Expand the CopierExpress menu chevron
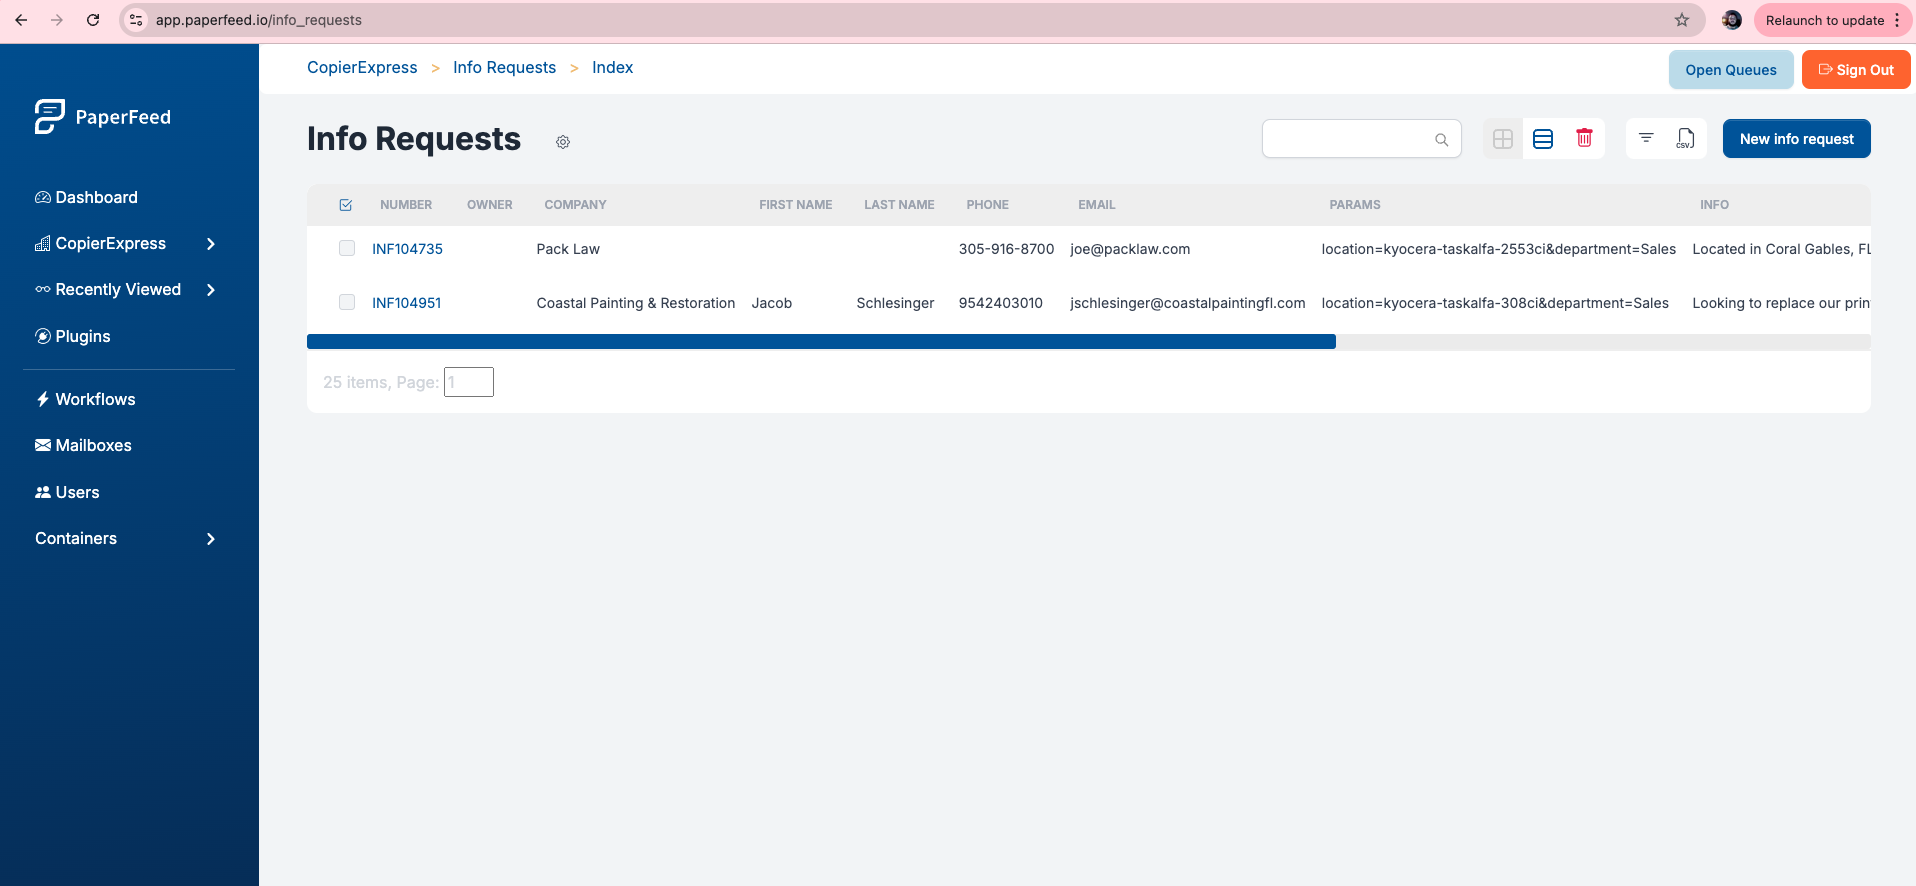 210,244
